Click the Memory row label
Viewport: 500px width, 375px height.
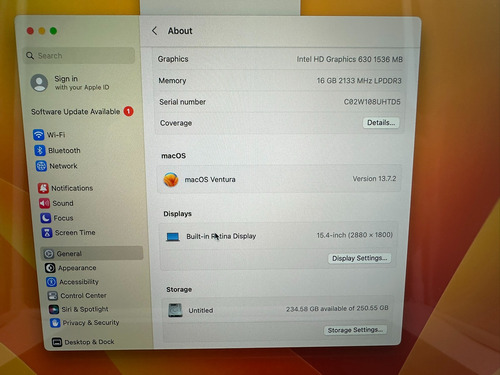click(172, 81)
